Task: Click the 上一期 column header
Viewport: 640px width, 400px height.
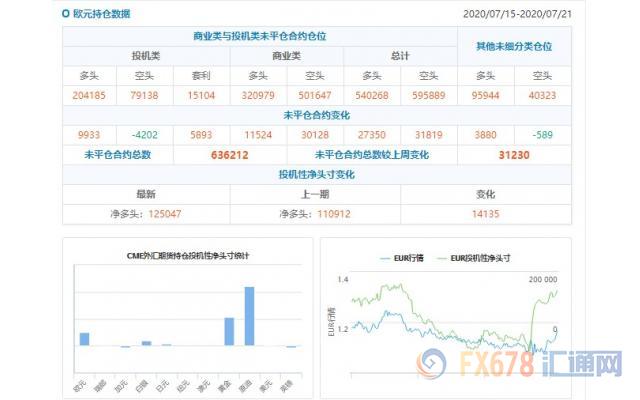Action: [315, 194]
